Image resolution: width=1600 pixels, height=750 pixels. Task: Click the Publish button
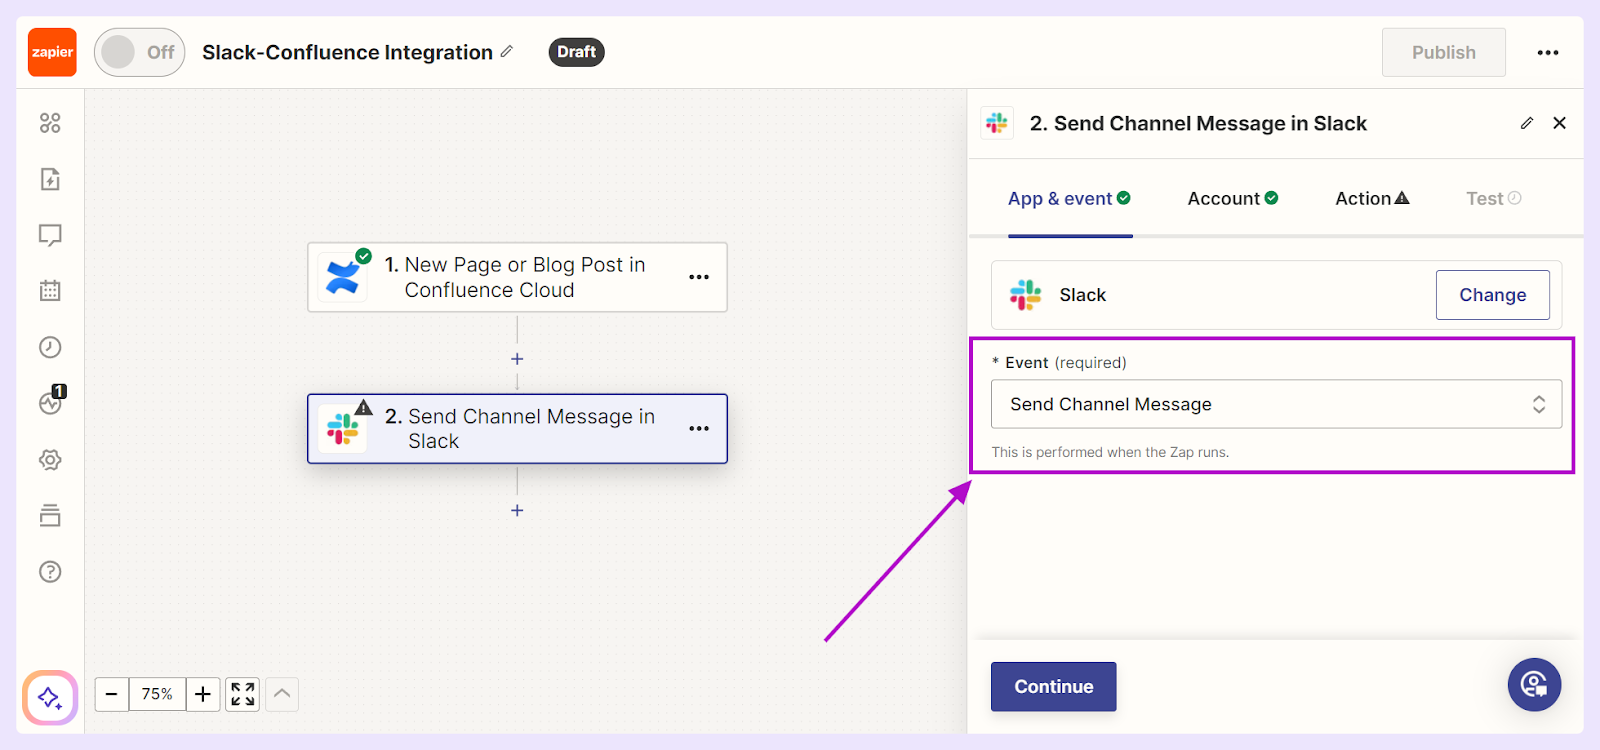(x=1443, y=52)
